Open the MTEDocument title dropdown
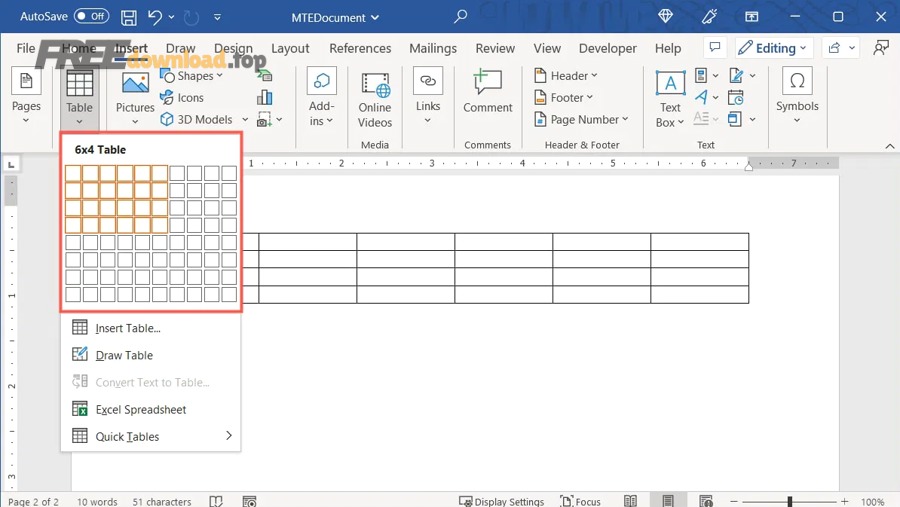The image size is (900, 507). (335, 18)
